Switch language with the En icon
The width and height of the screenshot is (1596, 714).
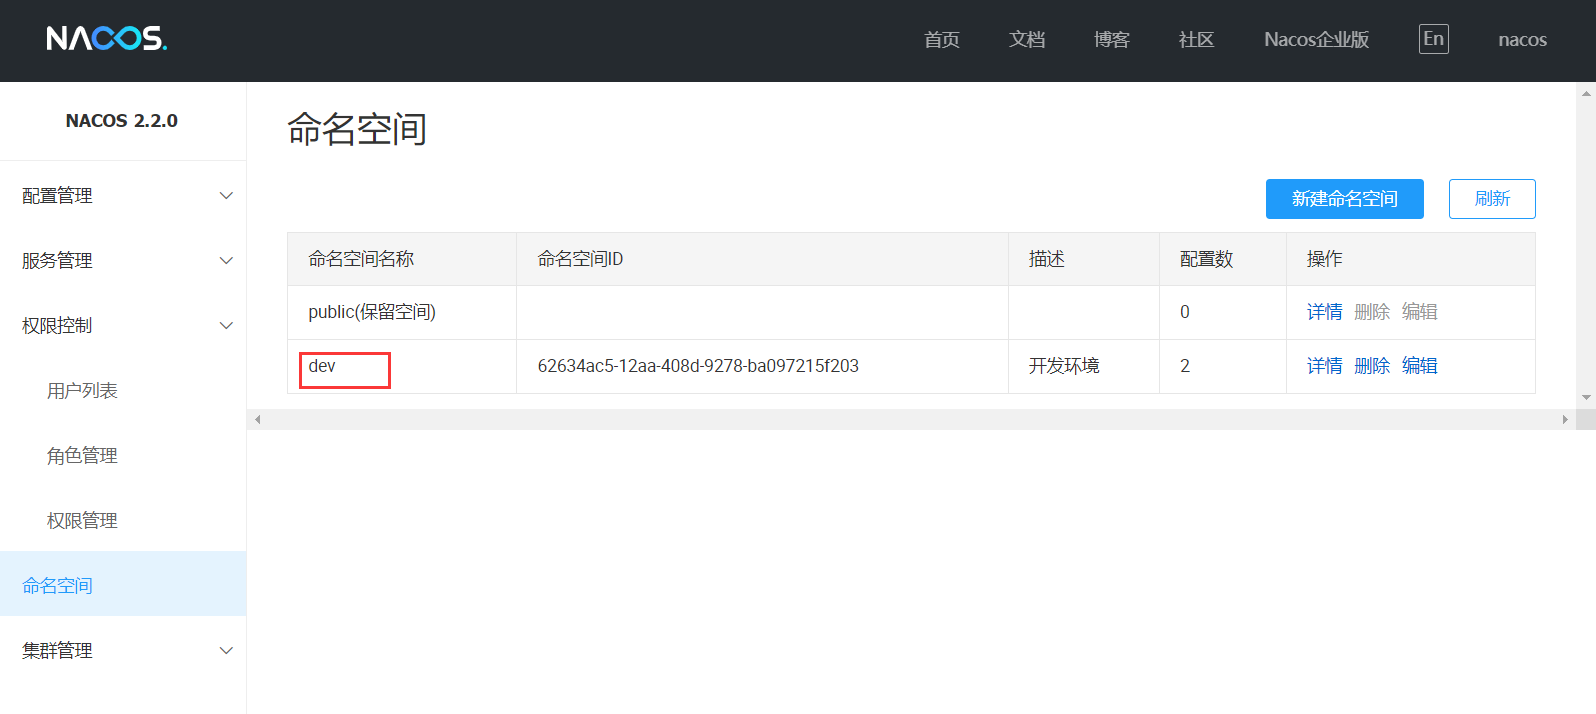pos(1433,39)
